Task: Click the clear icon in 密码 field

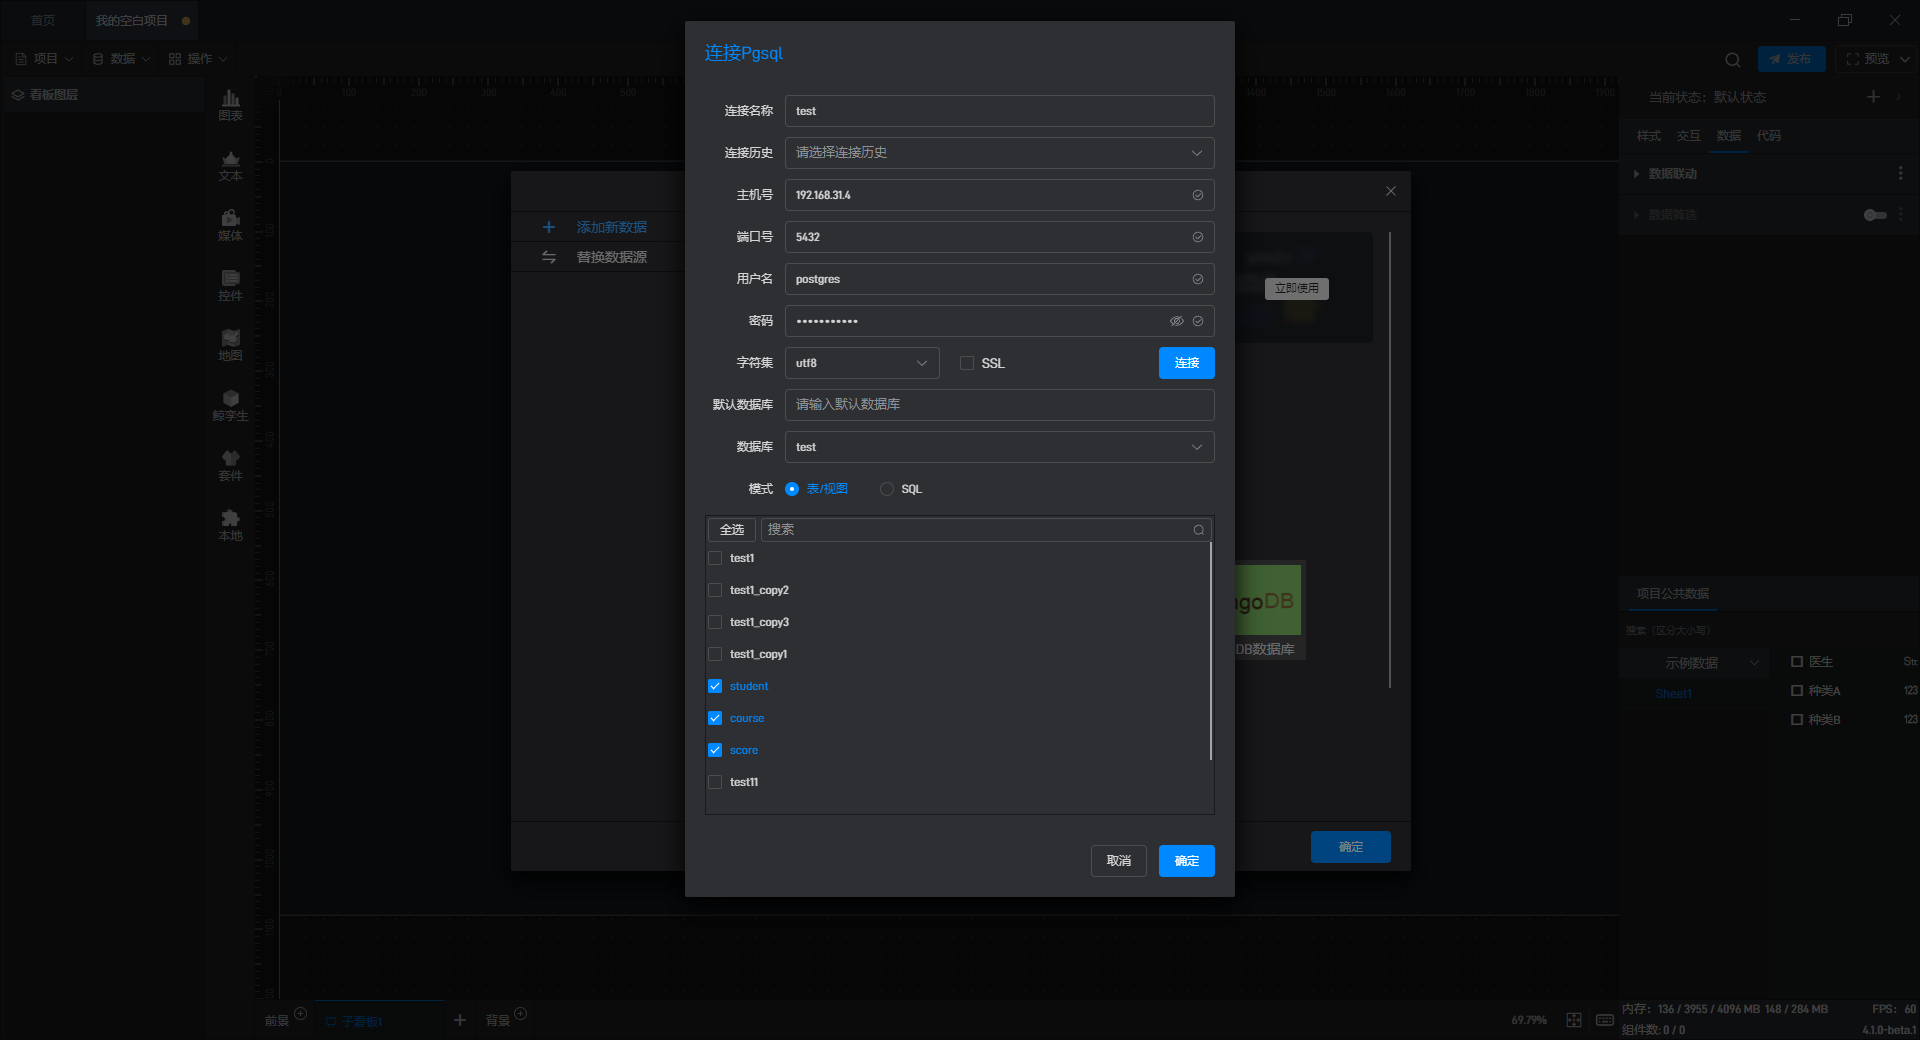Action: [x=1198, y=321]
